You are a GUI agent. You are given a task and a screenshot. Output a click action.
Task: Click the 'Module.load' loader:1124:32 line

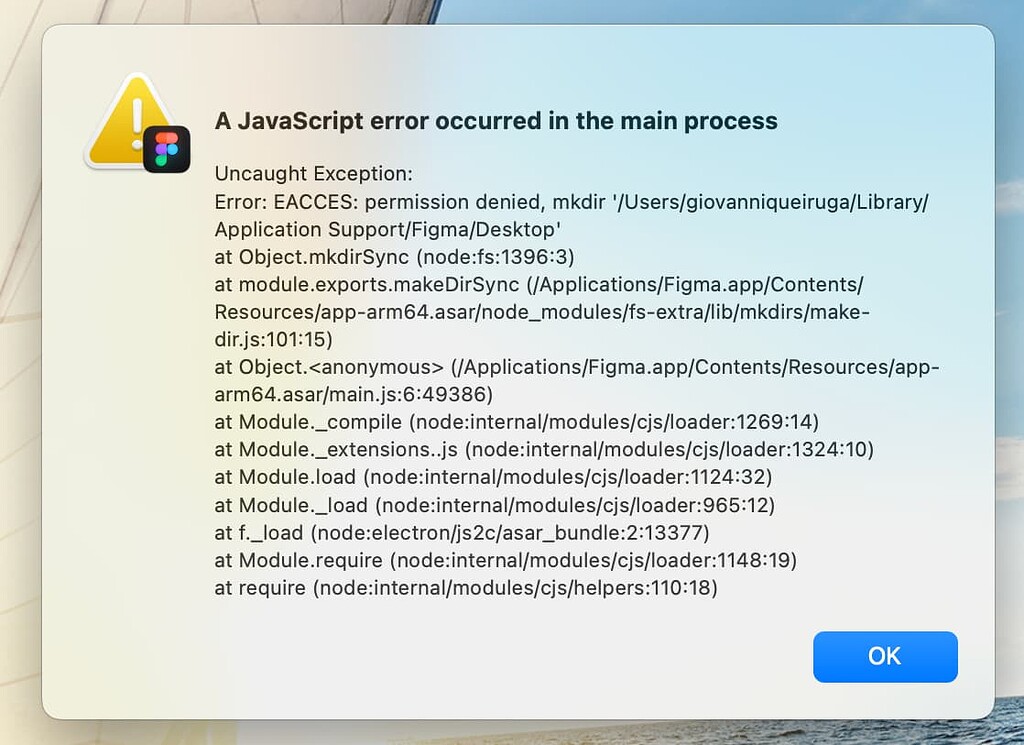click(x=493, y=477)
